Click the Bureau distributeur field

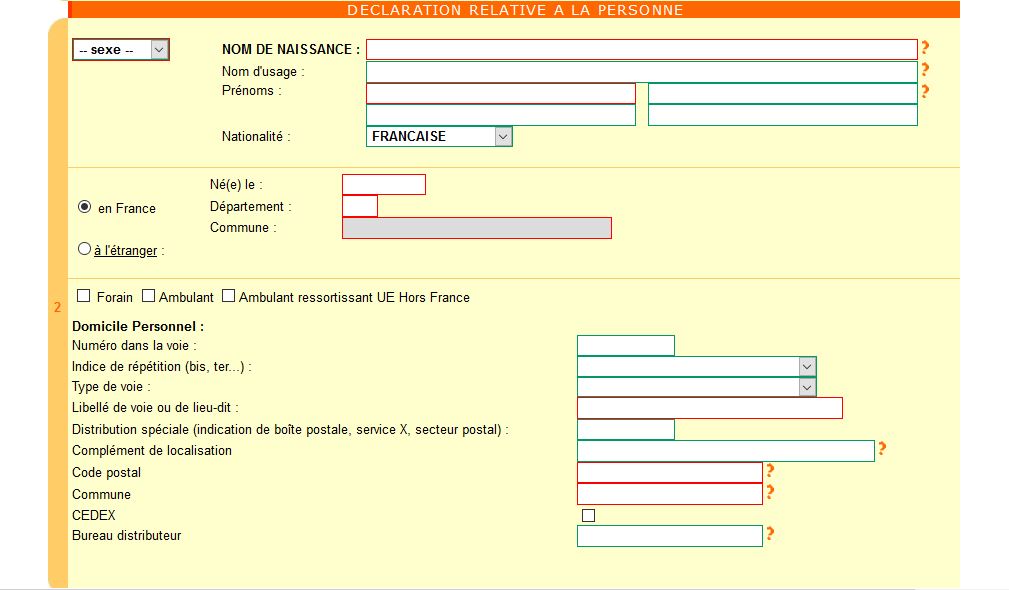pos(670,536)
